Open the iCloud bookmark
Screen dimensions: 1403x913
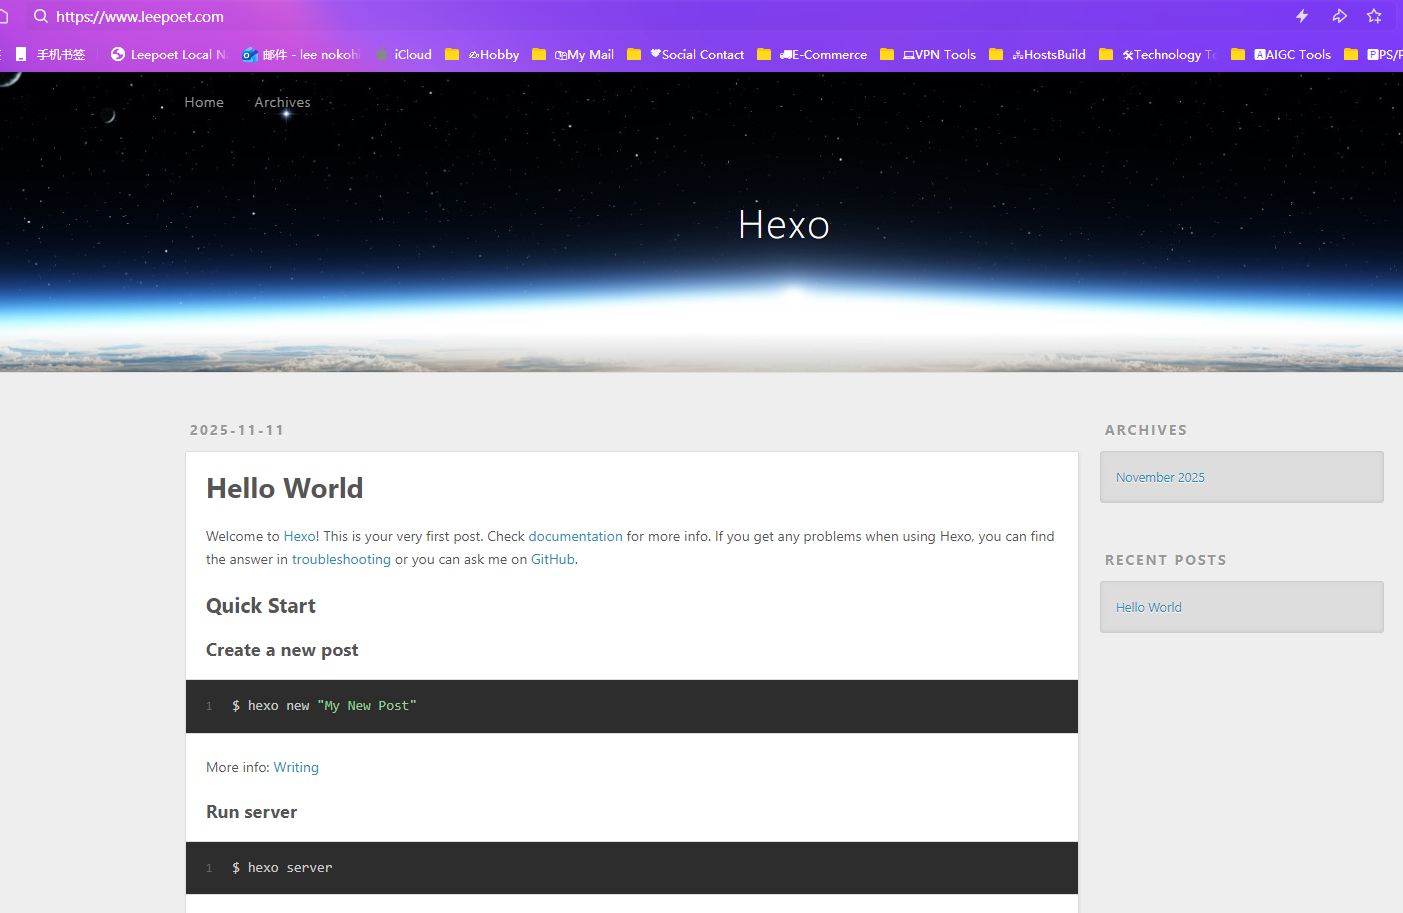click(404, 55)
